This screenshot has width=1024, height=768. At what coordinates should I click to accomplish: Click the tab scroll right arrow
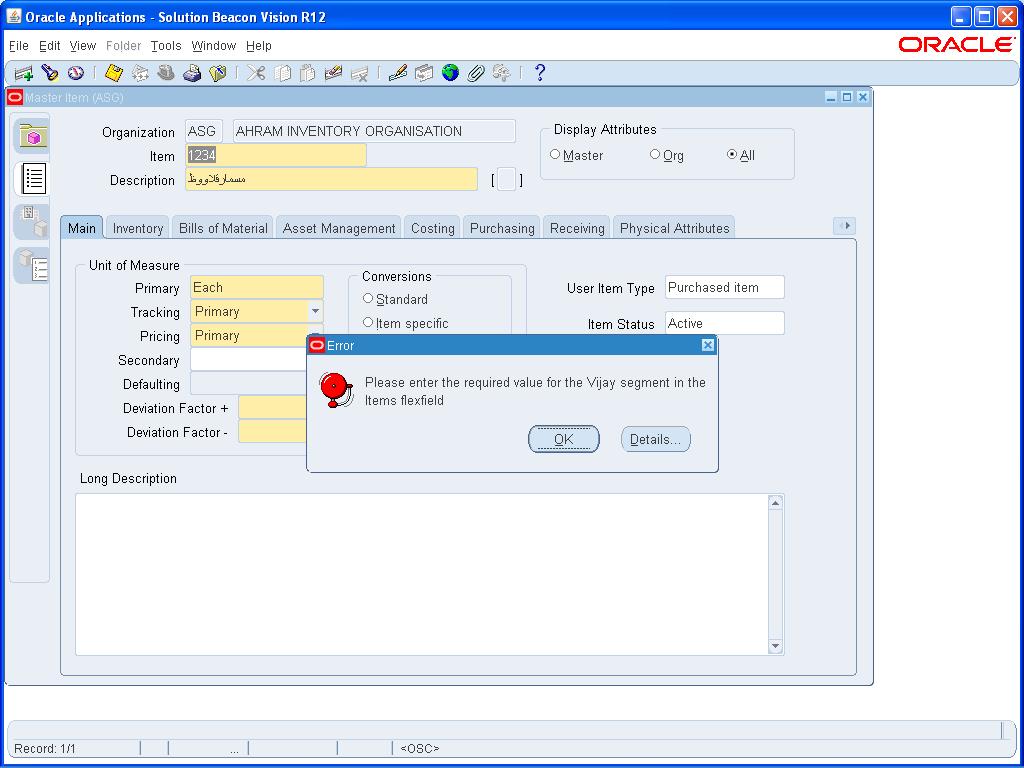(x=844, y=226)
